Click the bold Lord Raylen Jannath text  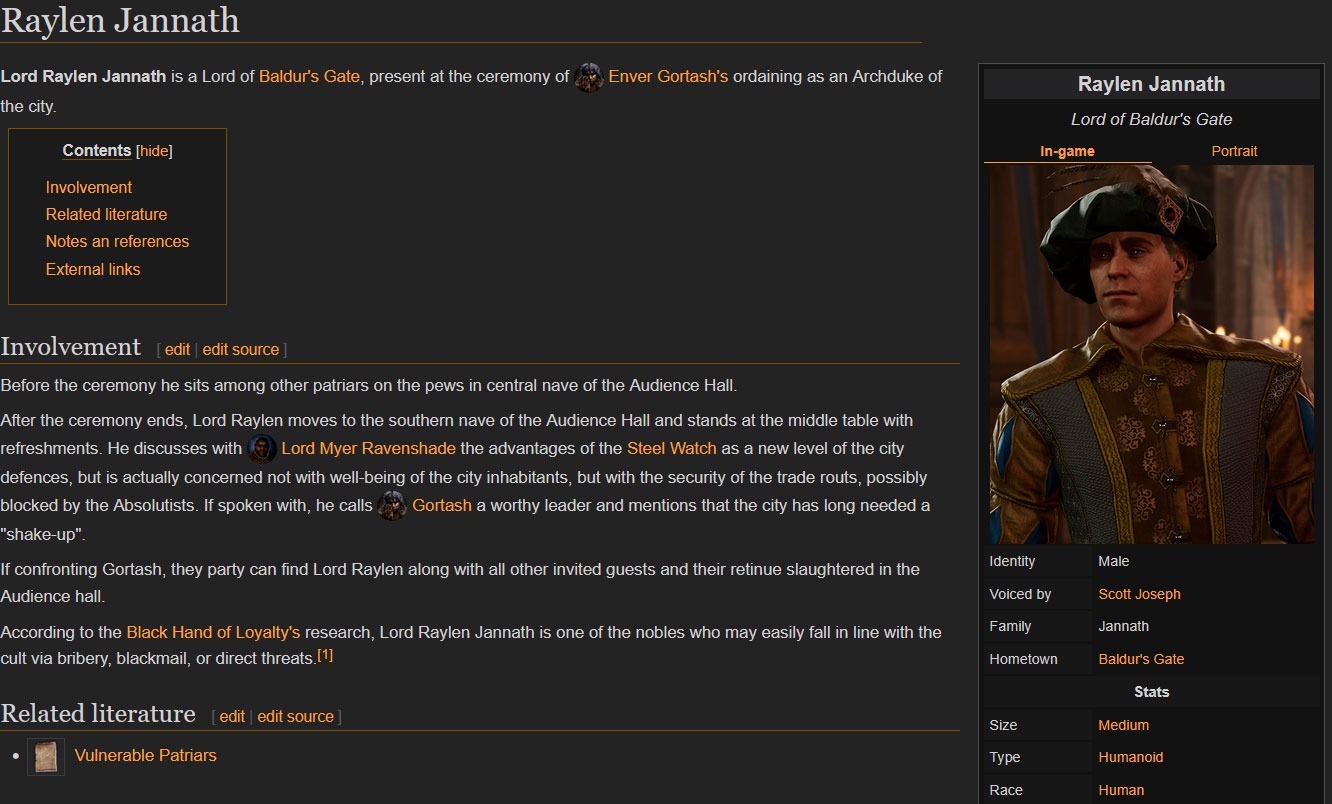(x=83, y=76)
